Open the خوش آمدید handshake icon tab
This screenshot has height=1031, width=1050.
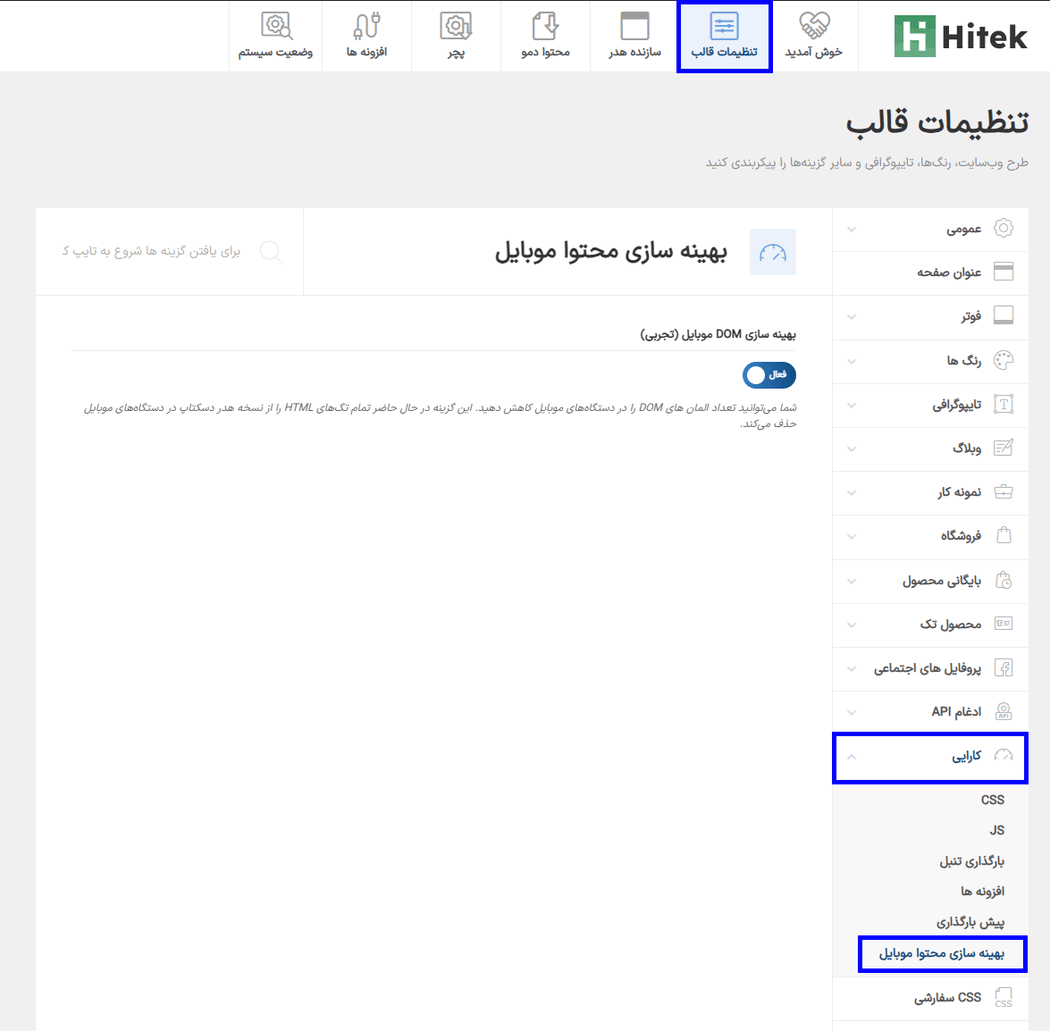tap(814, 25)
